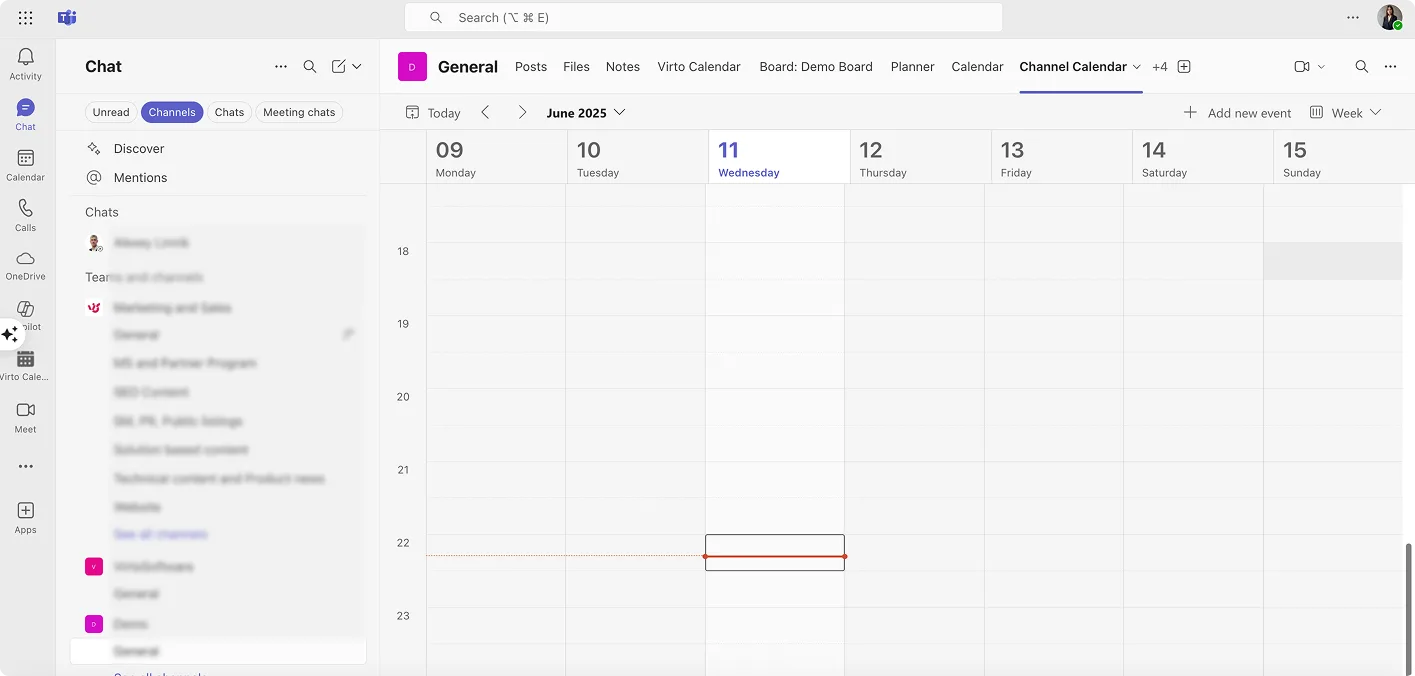Viewport: 1415px width, 676px height.
Task: Filter chats to show Unread only
Action: 110,112
